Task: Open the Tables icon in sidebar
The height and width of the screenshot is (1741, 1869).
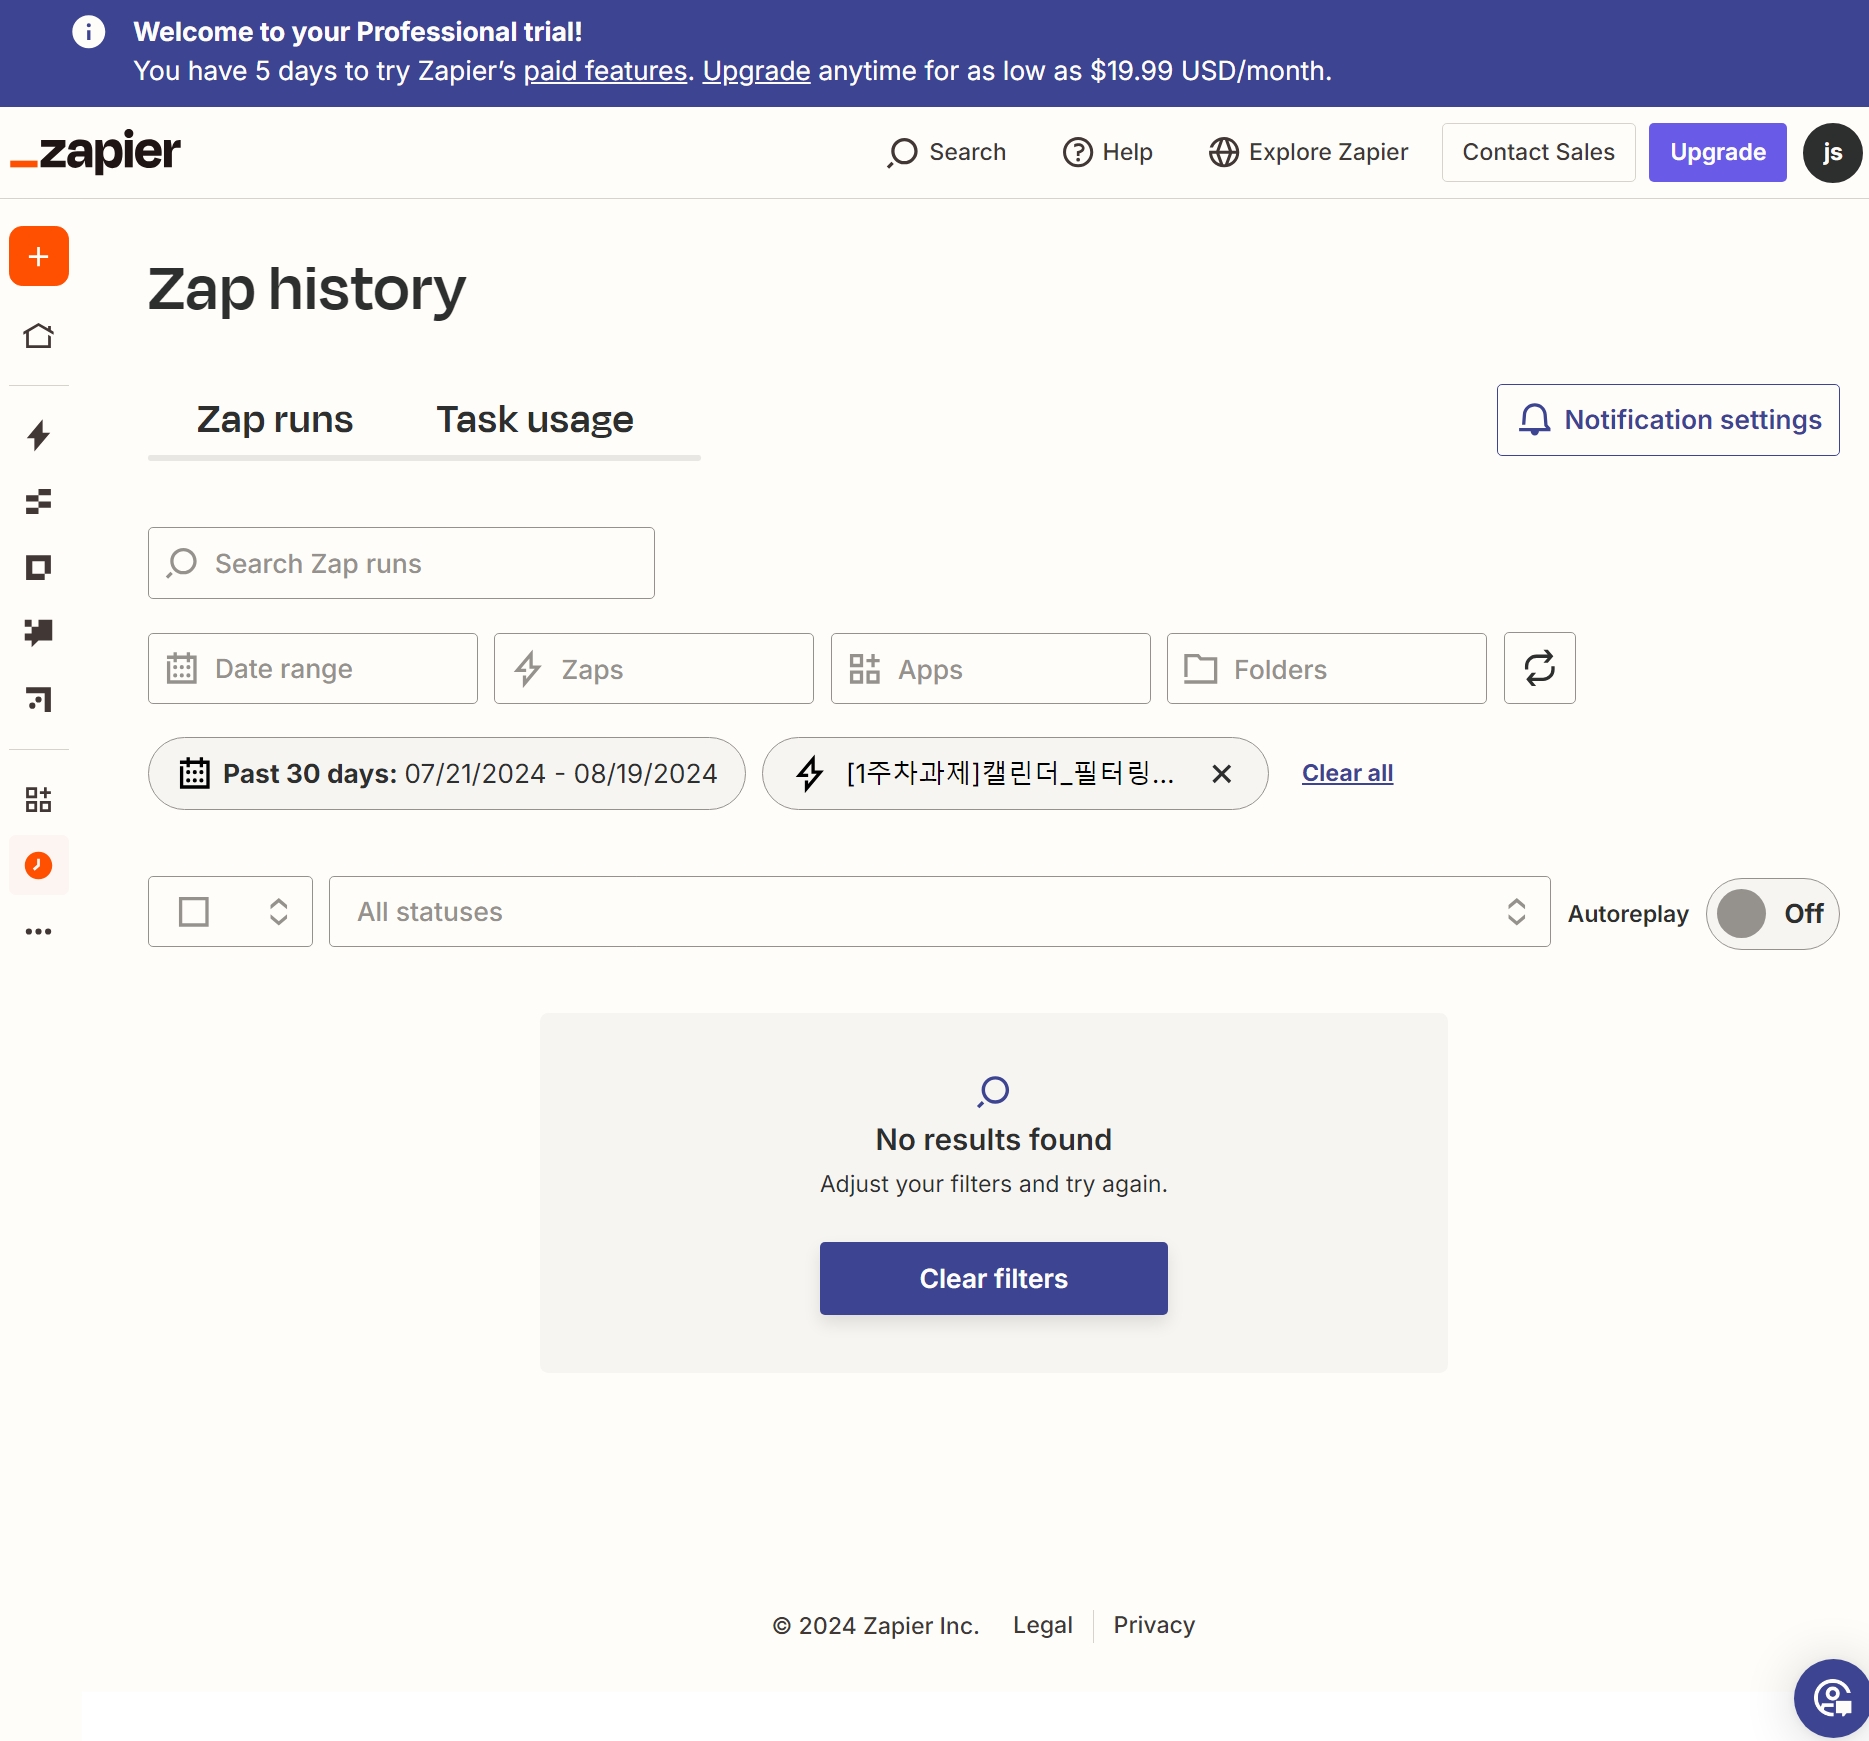Action: [x=39, y=501]
